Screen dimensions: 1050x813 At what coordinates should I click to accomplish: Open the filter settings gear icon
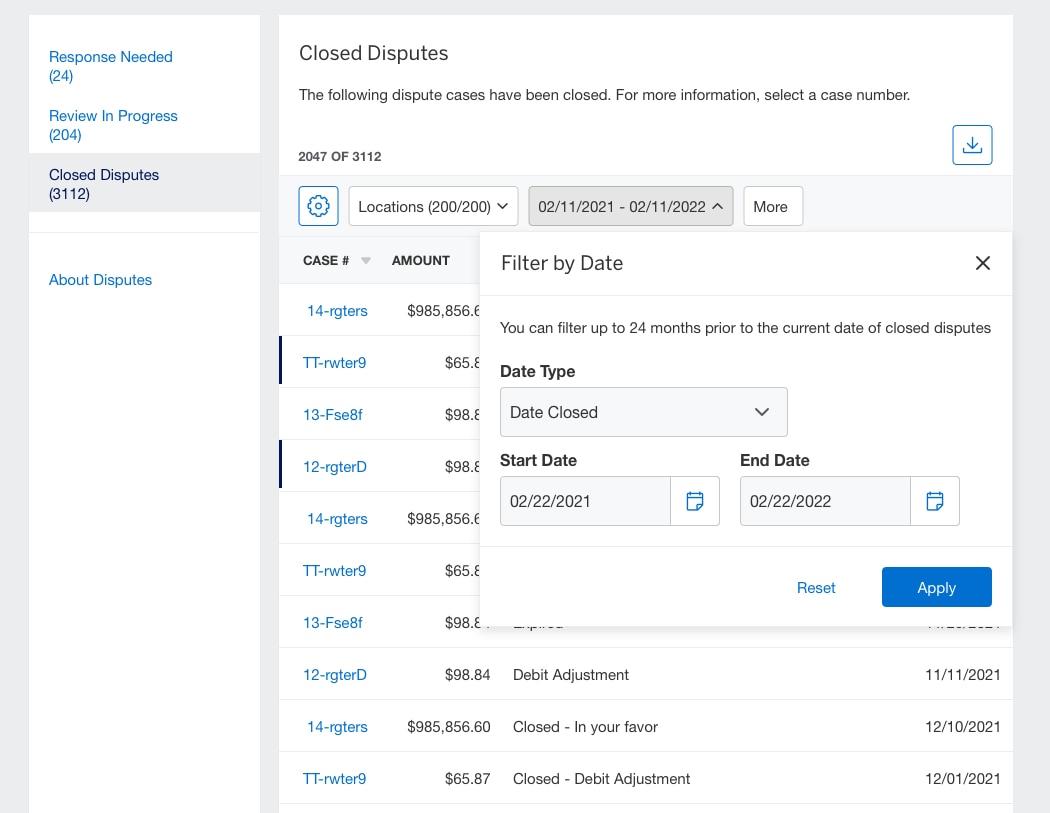point(318,206)
